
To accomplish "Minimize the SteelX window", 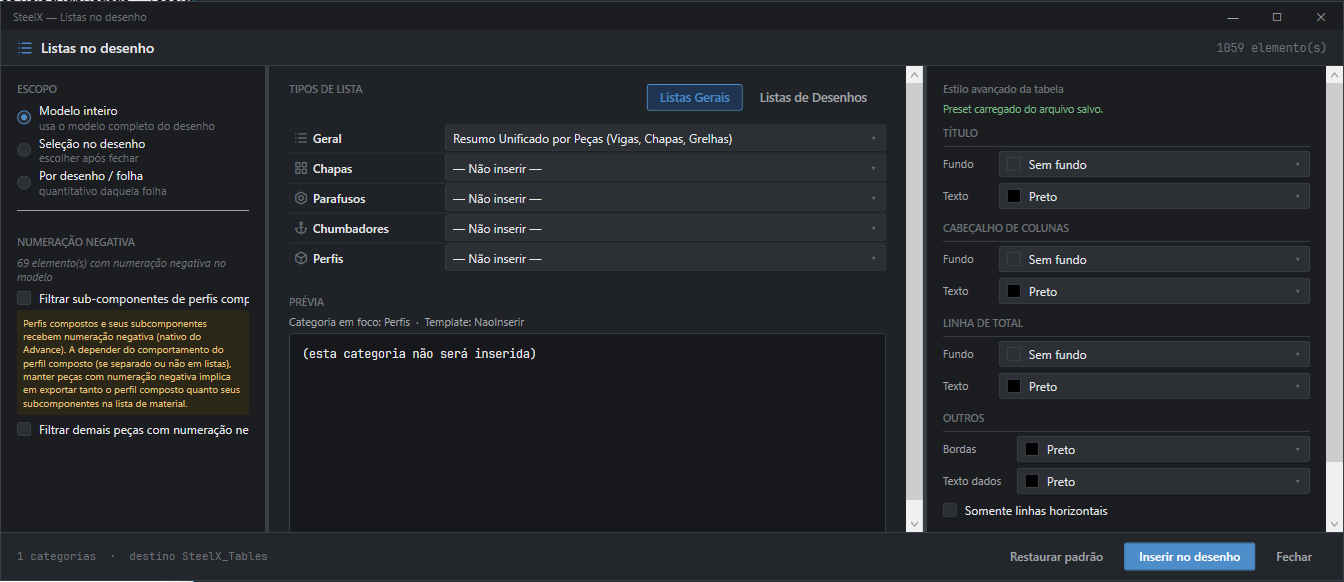I will [x=1233, y=17].
